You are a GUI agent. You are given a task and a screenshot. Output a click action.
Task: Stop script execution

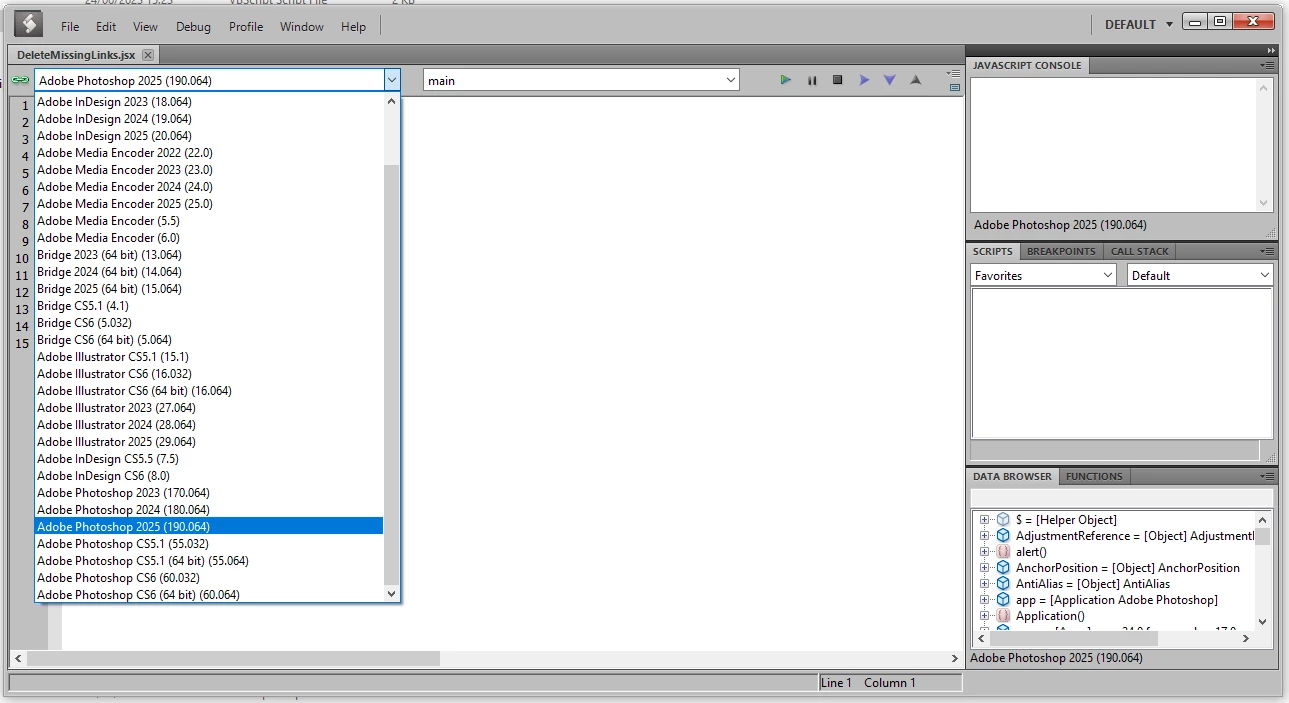click(x=838, y=80)
